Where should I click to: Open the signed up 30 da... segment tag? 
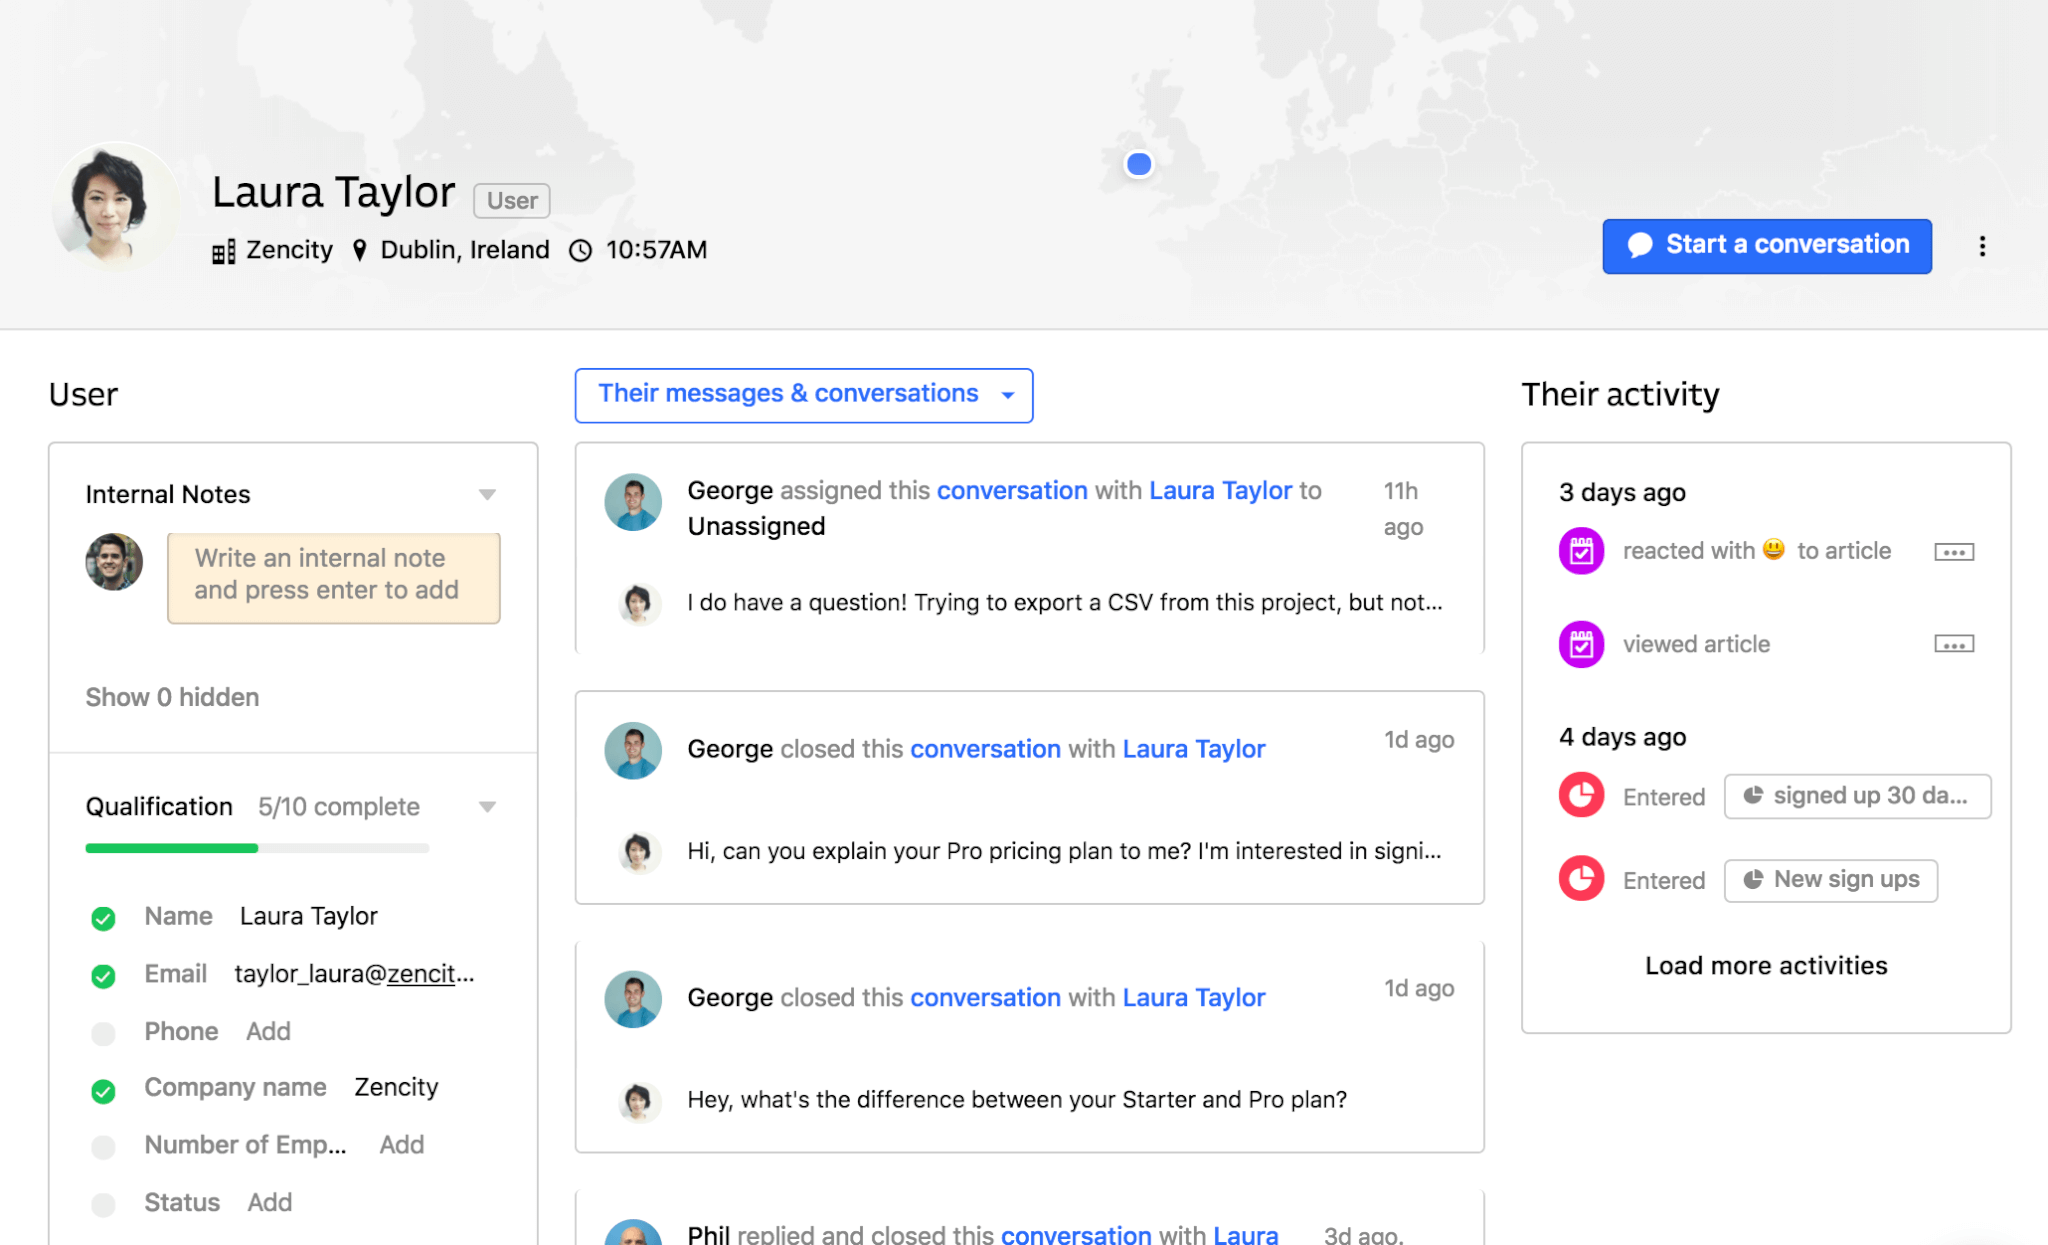[1857, 796]
